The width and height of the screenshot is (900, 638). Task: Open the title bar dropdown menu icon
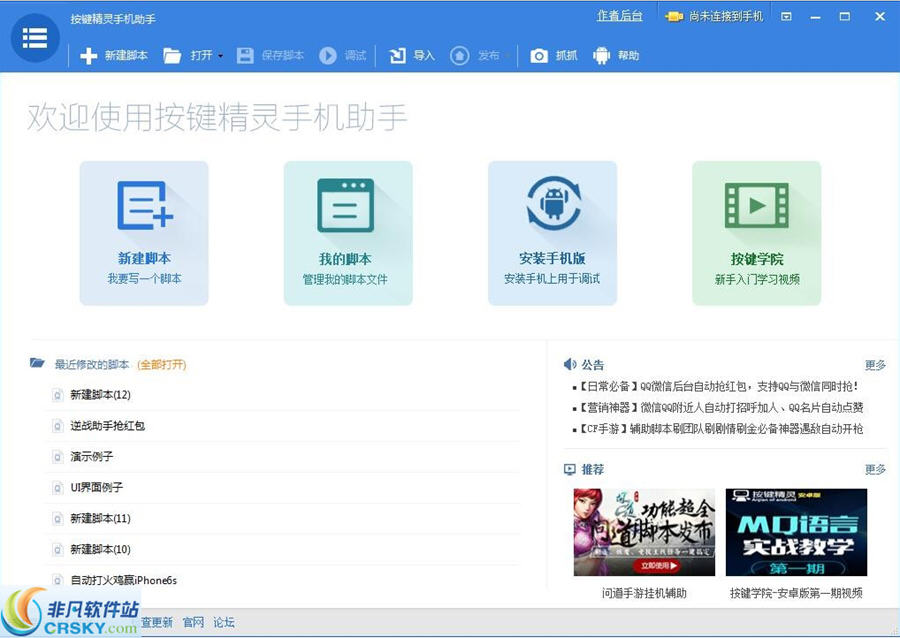[786, 17]
